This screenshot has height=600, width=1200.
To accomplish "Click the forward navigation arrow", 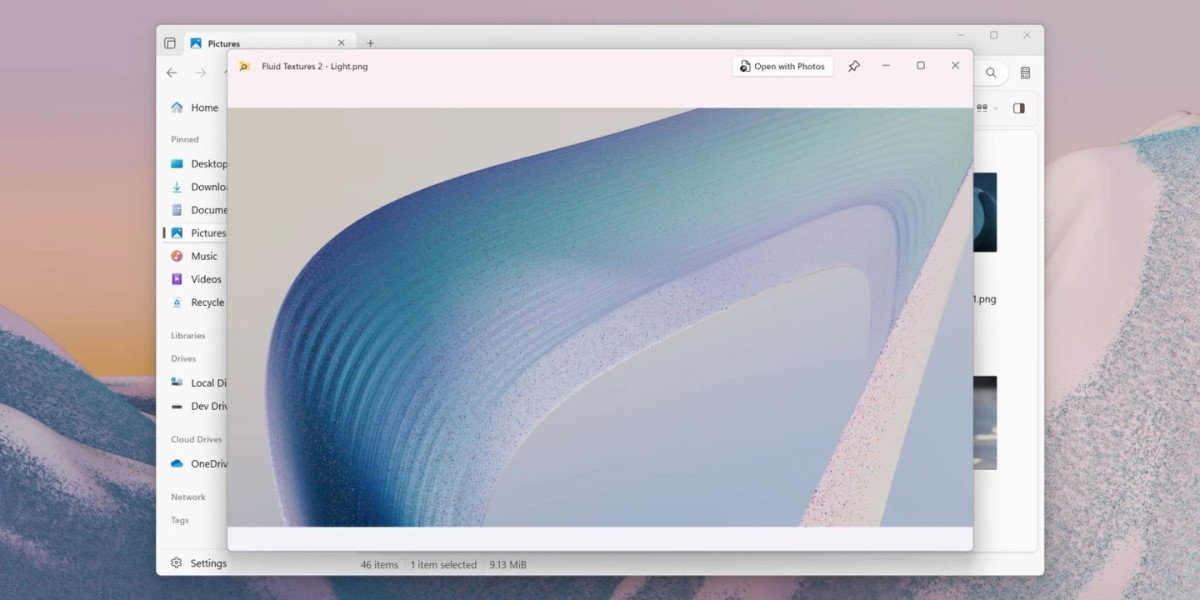I will click(x=201, y=73).
